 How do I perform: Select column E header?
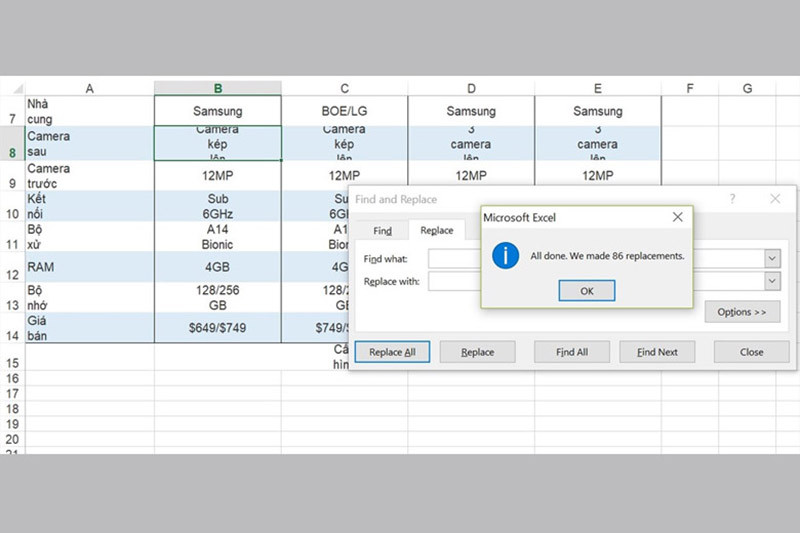pyautogui.click(x=597, y=88)
